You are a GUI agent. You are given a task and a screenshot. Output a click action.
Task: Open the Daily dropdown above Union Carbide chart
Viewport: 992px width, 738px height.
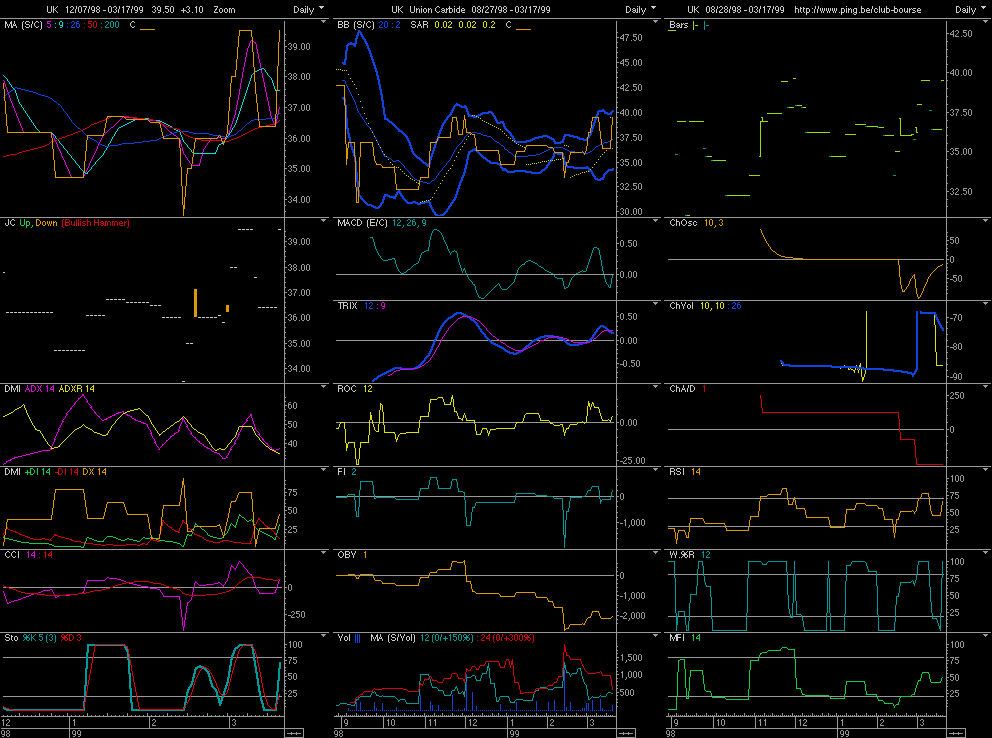click(x=641, y=9)
